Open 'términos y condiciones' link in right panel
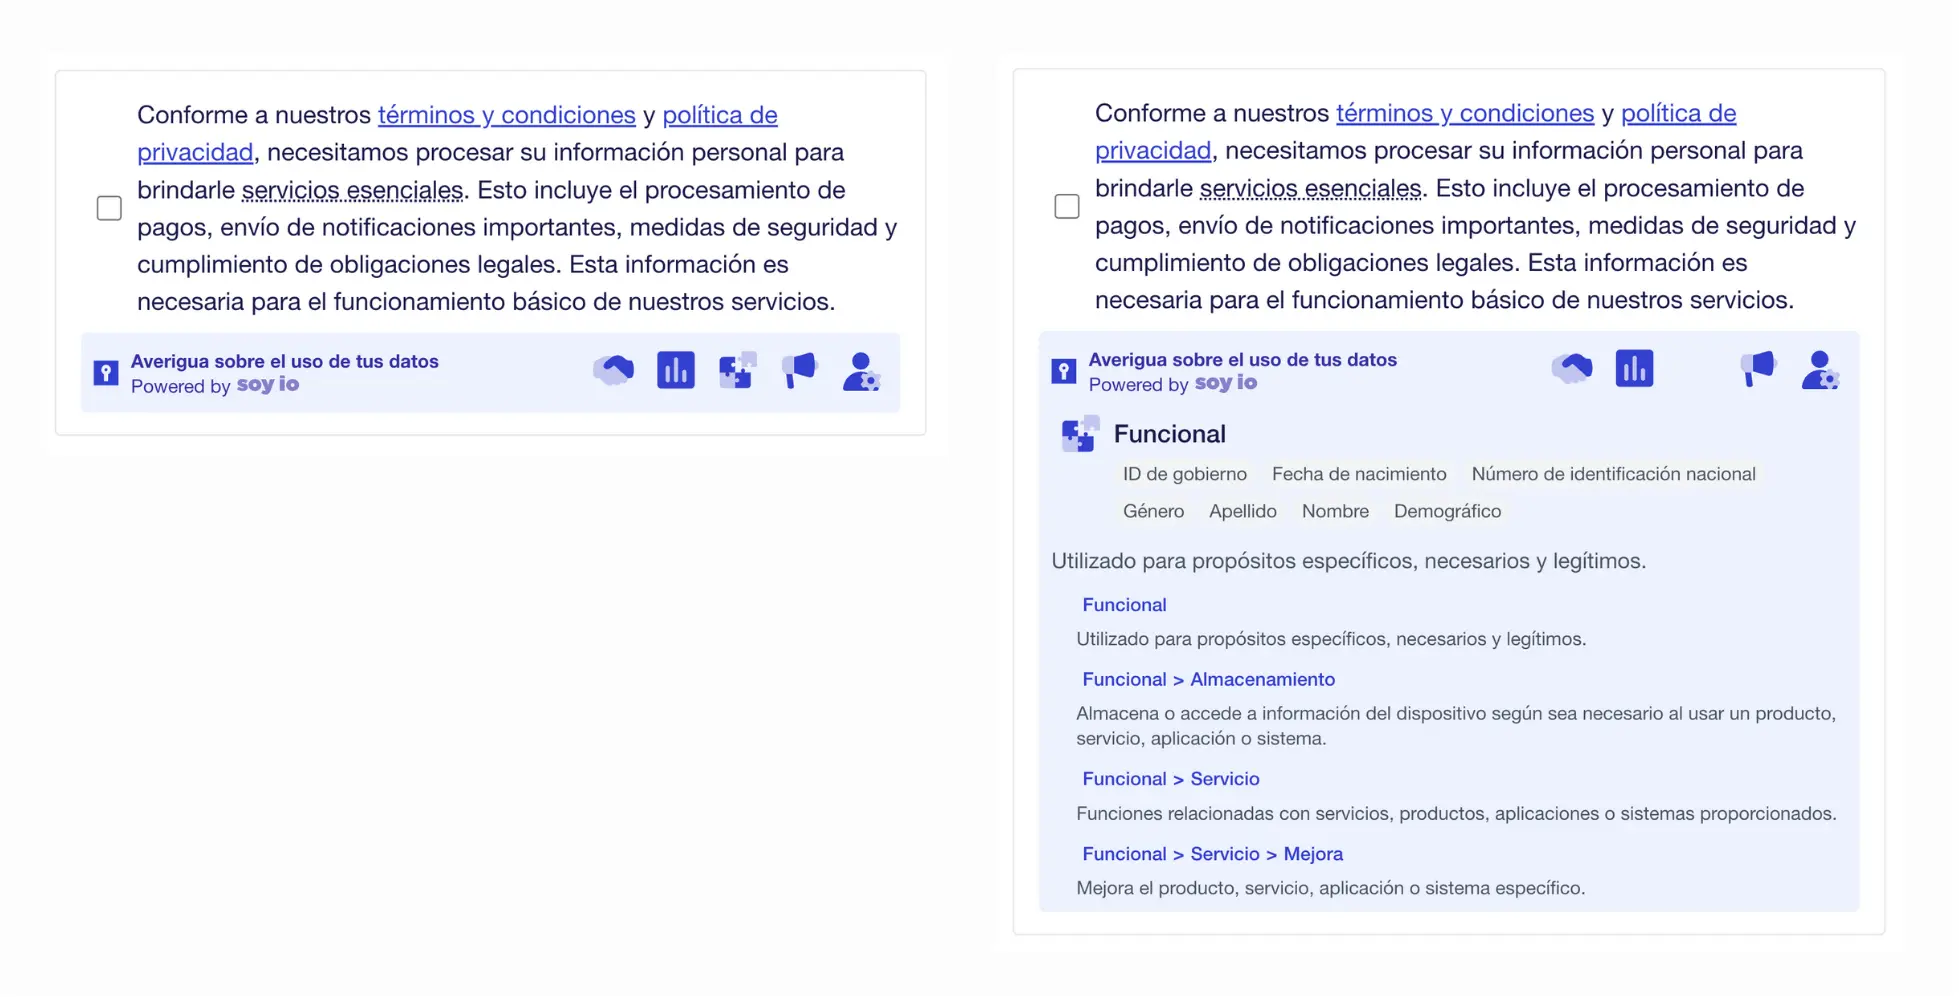 pos(1465,113)
